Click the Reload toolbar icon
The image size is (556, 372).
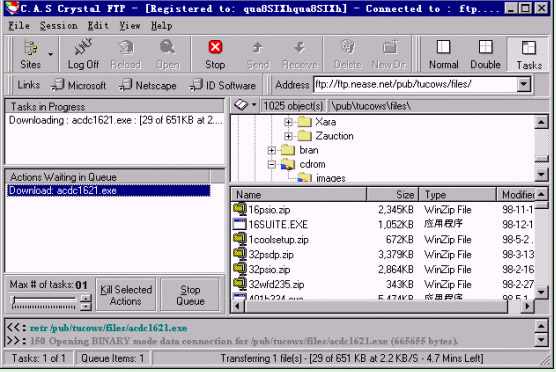(126, 55)
